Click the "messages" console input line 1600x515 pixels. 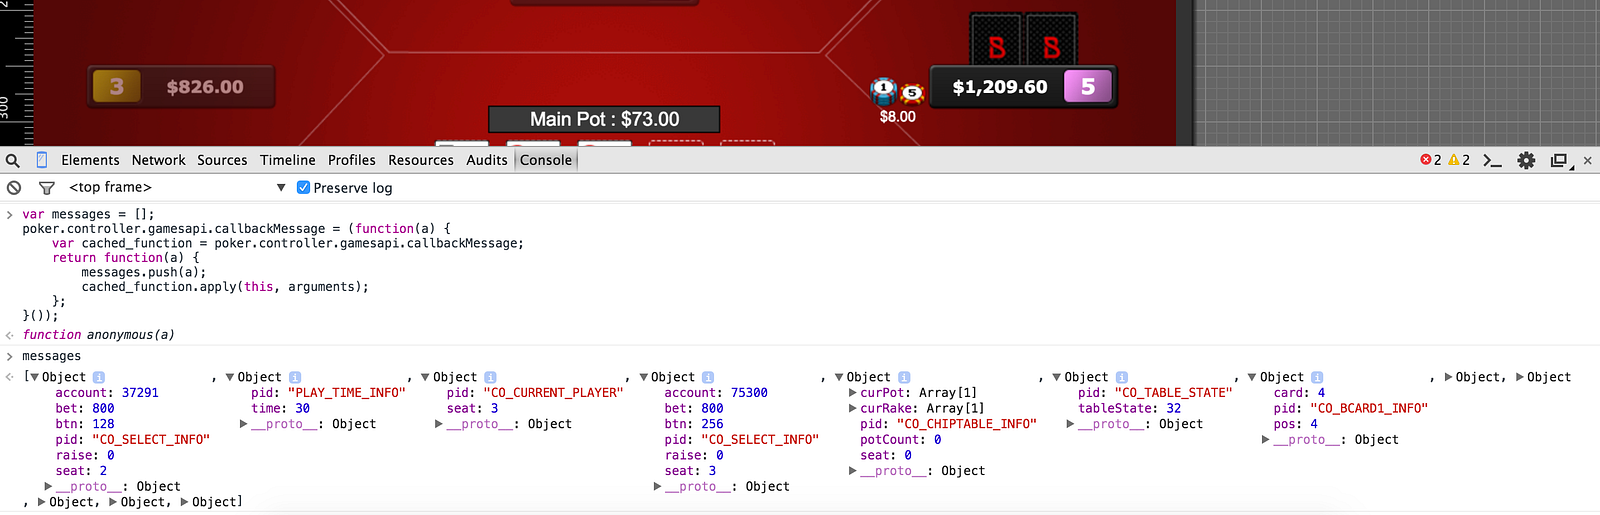[x=52, y=356]
